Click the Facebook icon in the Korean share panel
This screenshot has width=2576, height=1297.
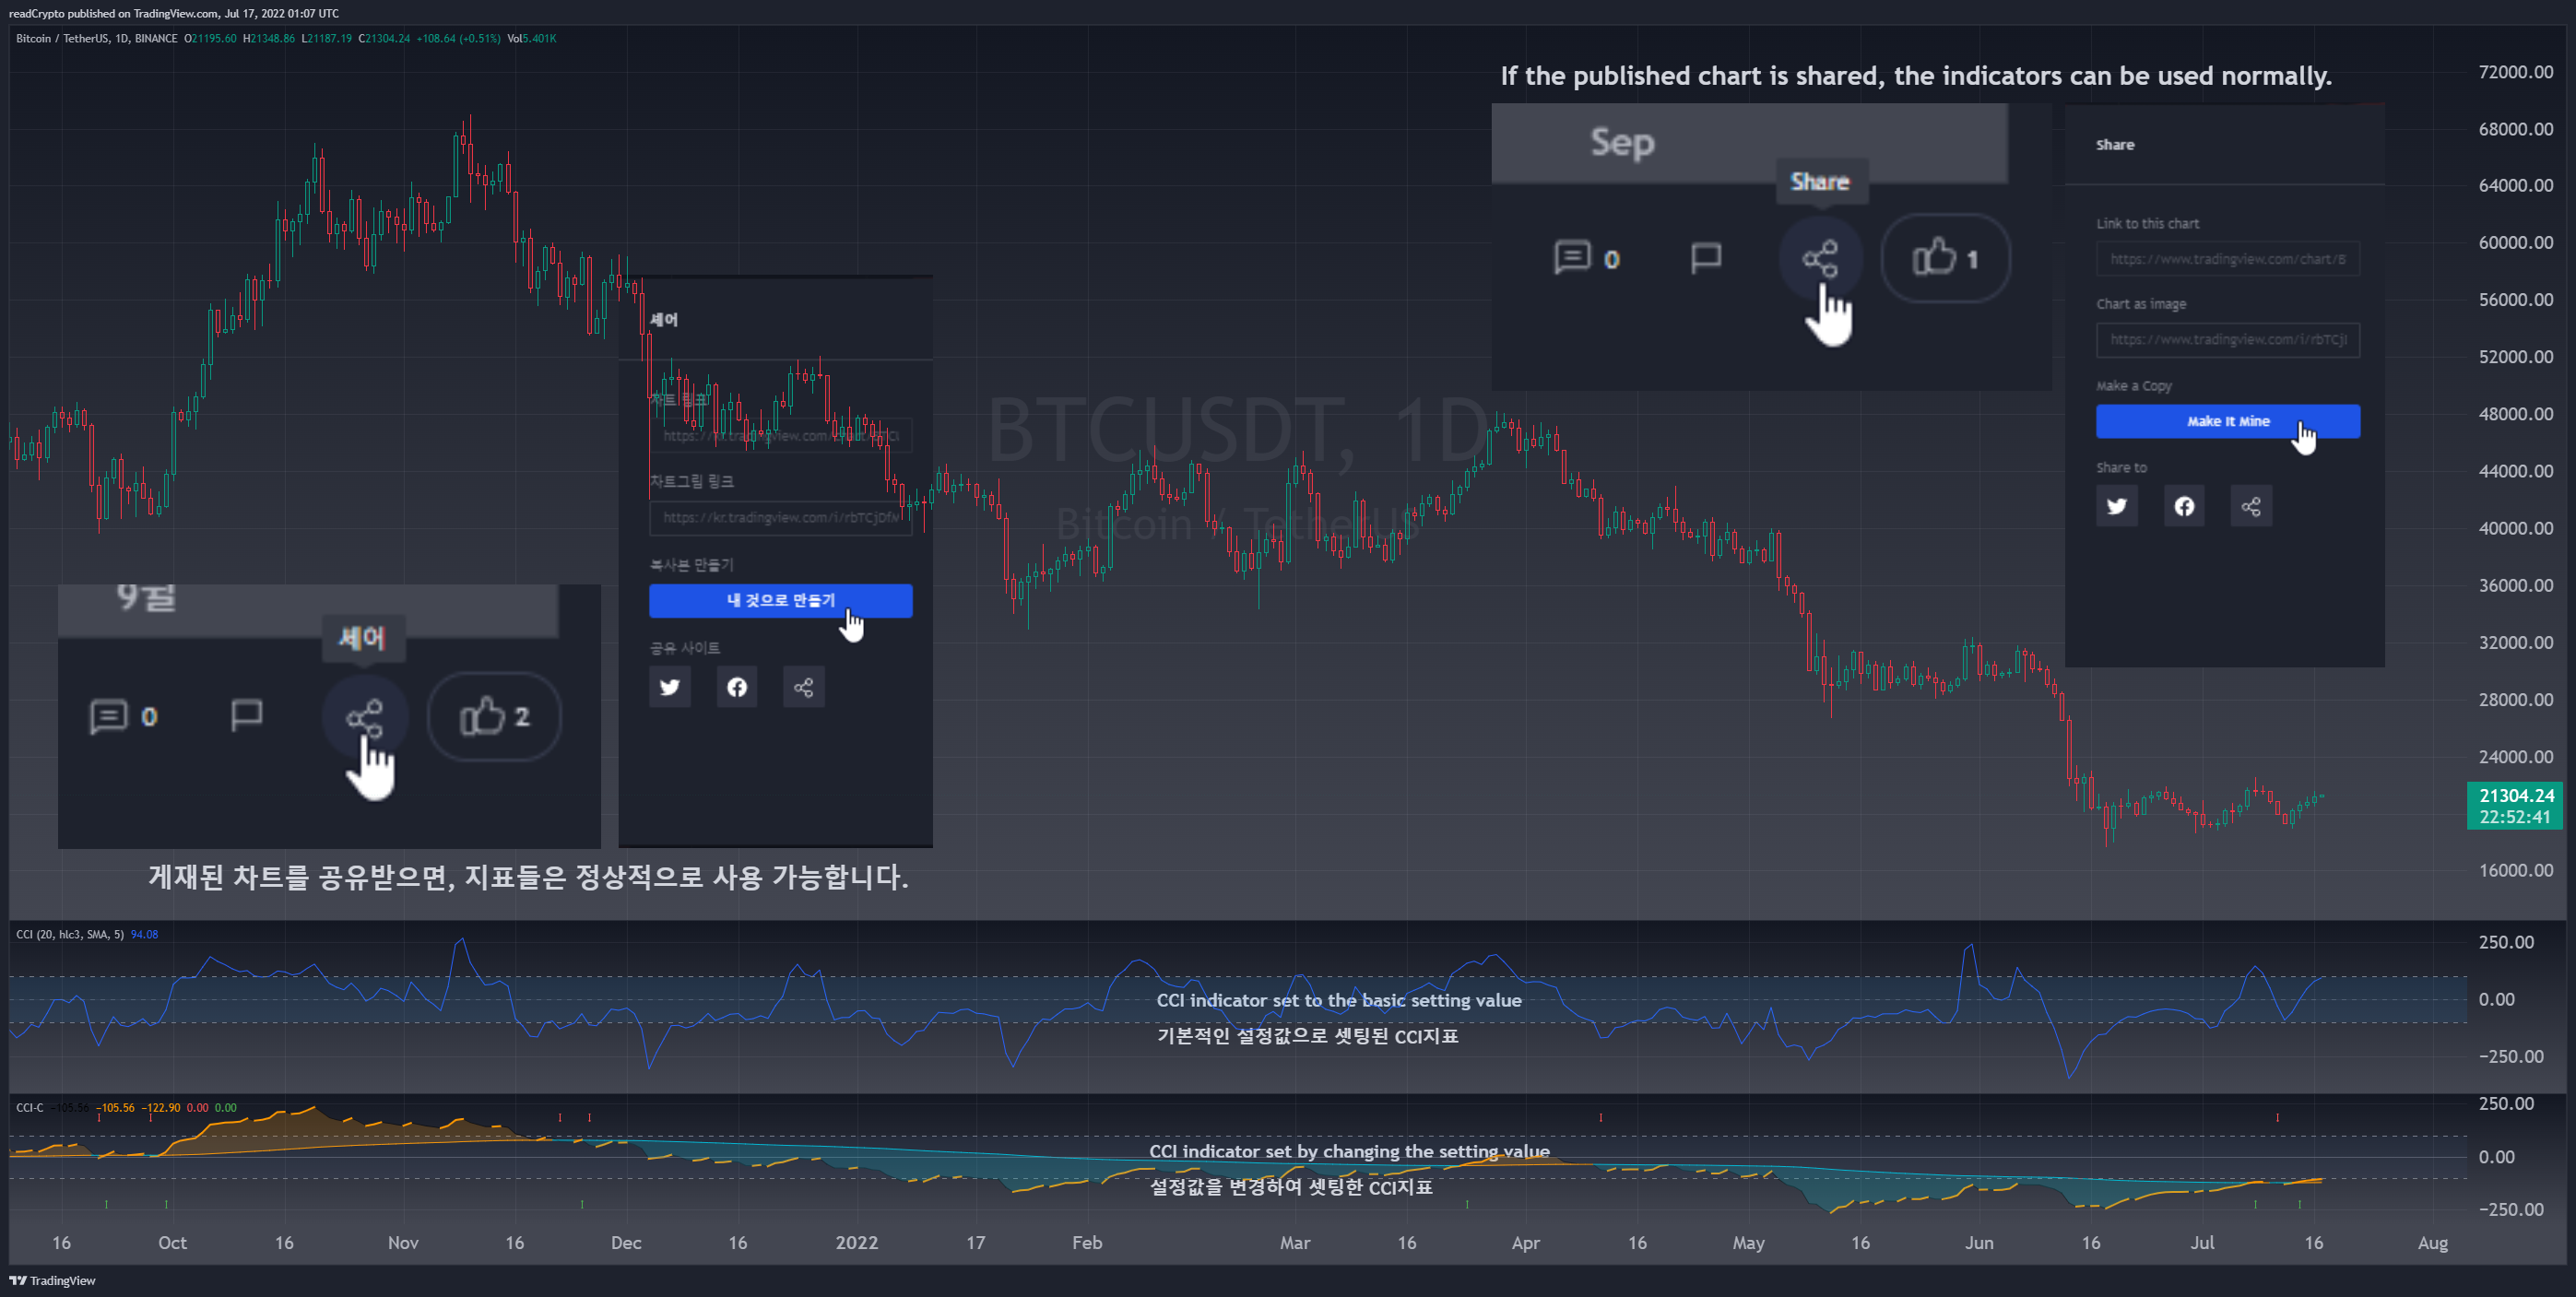pos(737,687)
